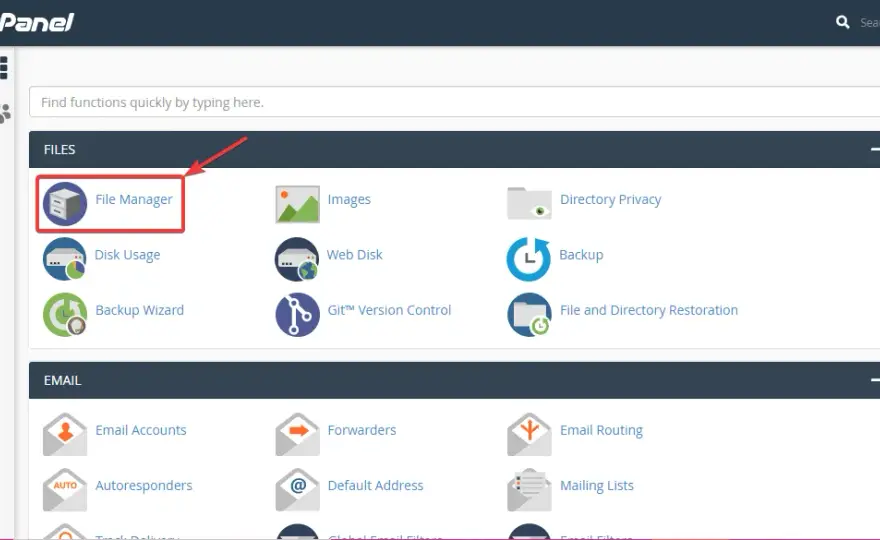The width and height of the screenshot is (880, 540).
Task: Click the Email Routing link
Action: (602, 430)
